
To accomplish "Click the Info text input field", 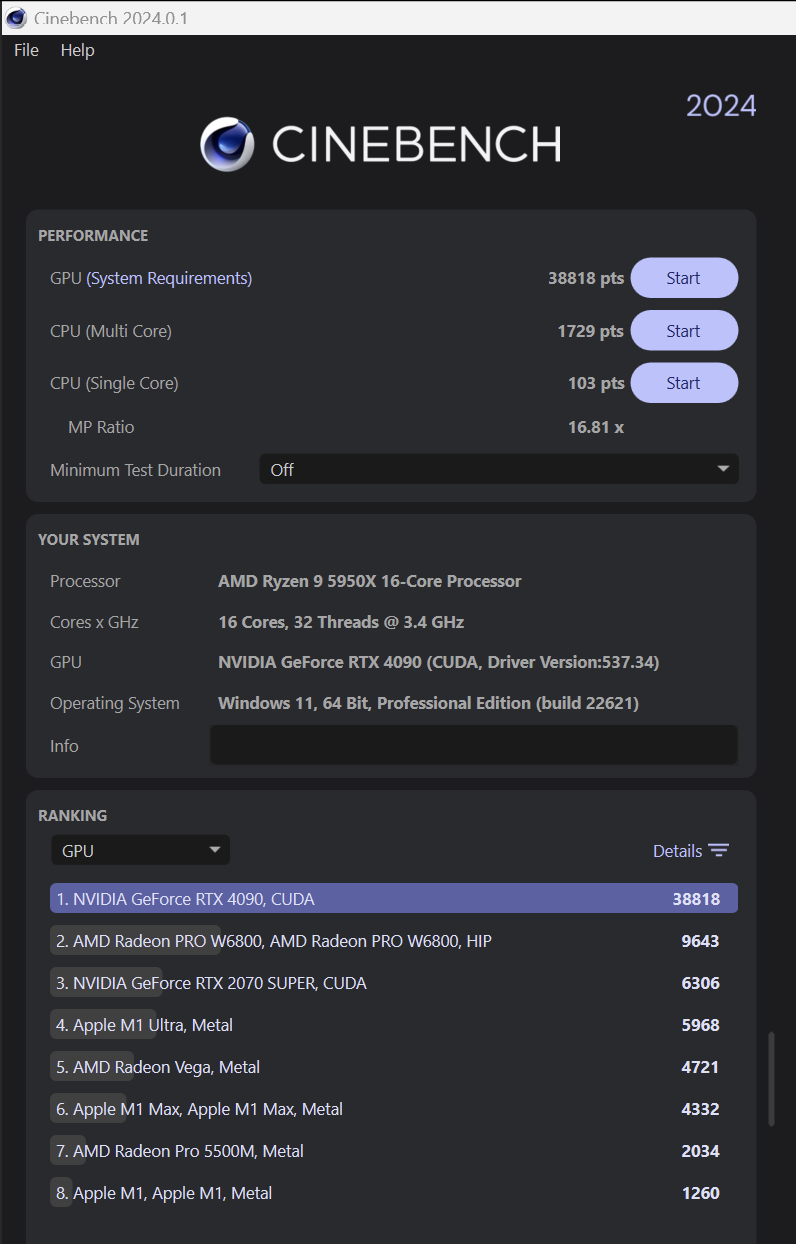I will [473, 745].
